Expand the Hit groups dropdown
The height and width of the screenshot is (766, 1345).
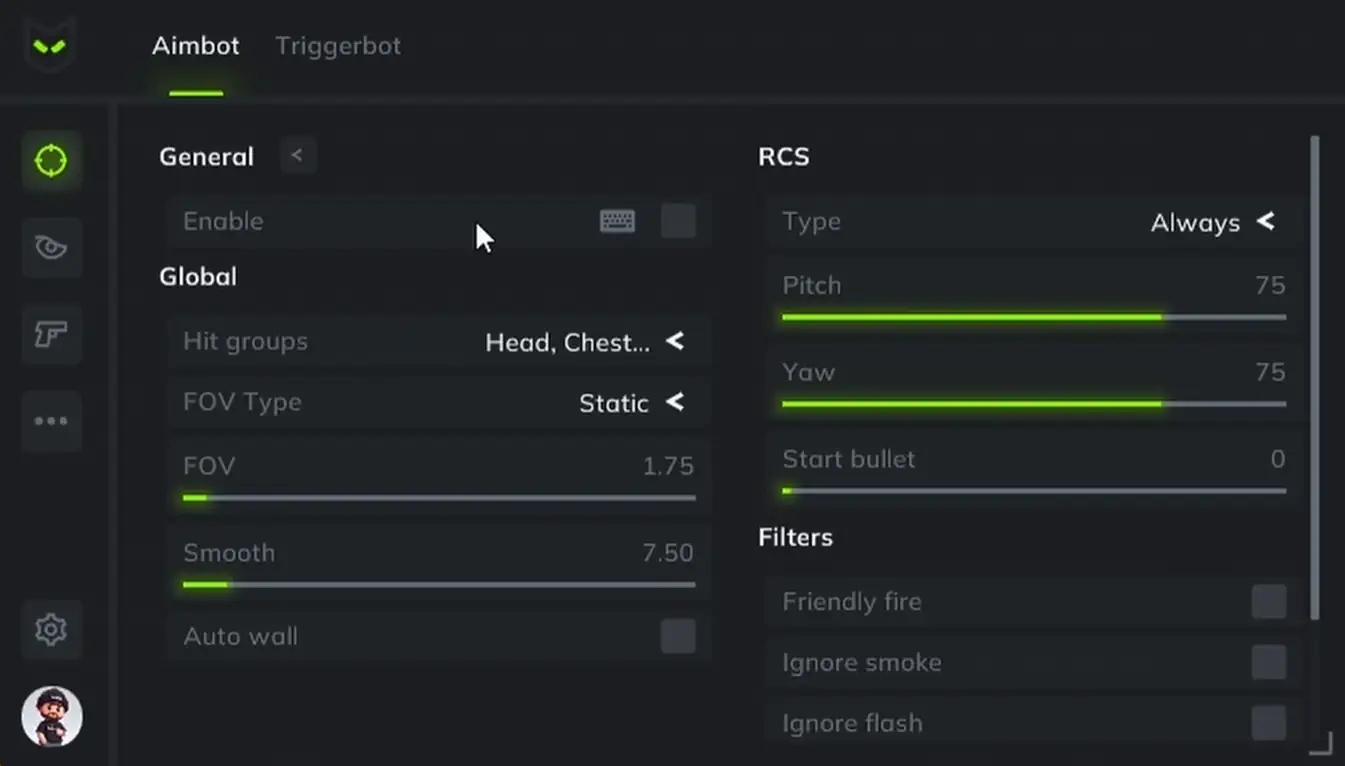(x=674, y=341)
